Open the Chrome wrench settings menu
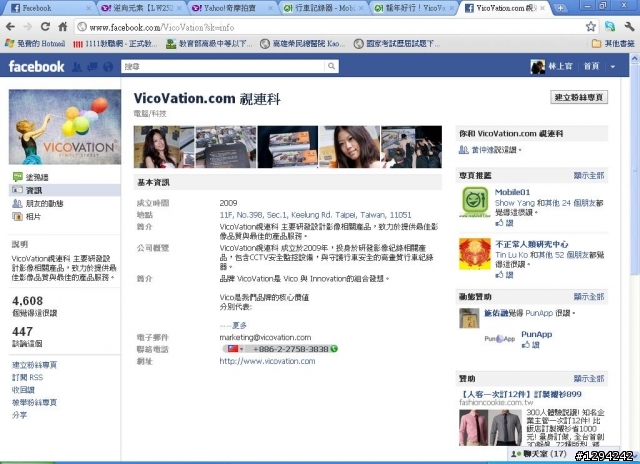Viewport: 640px width, 464px height. click(629, 27)
